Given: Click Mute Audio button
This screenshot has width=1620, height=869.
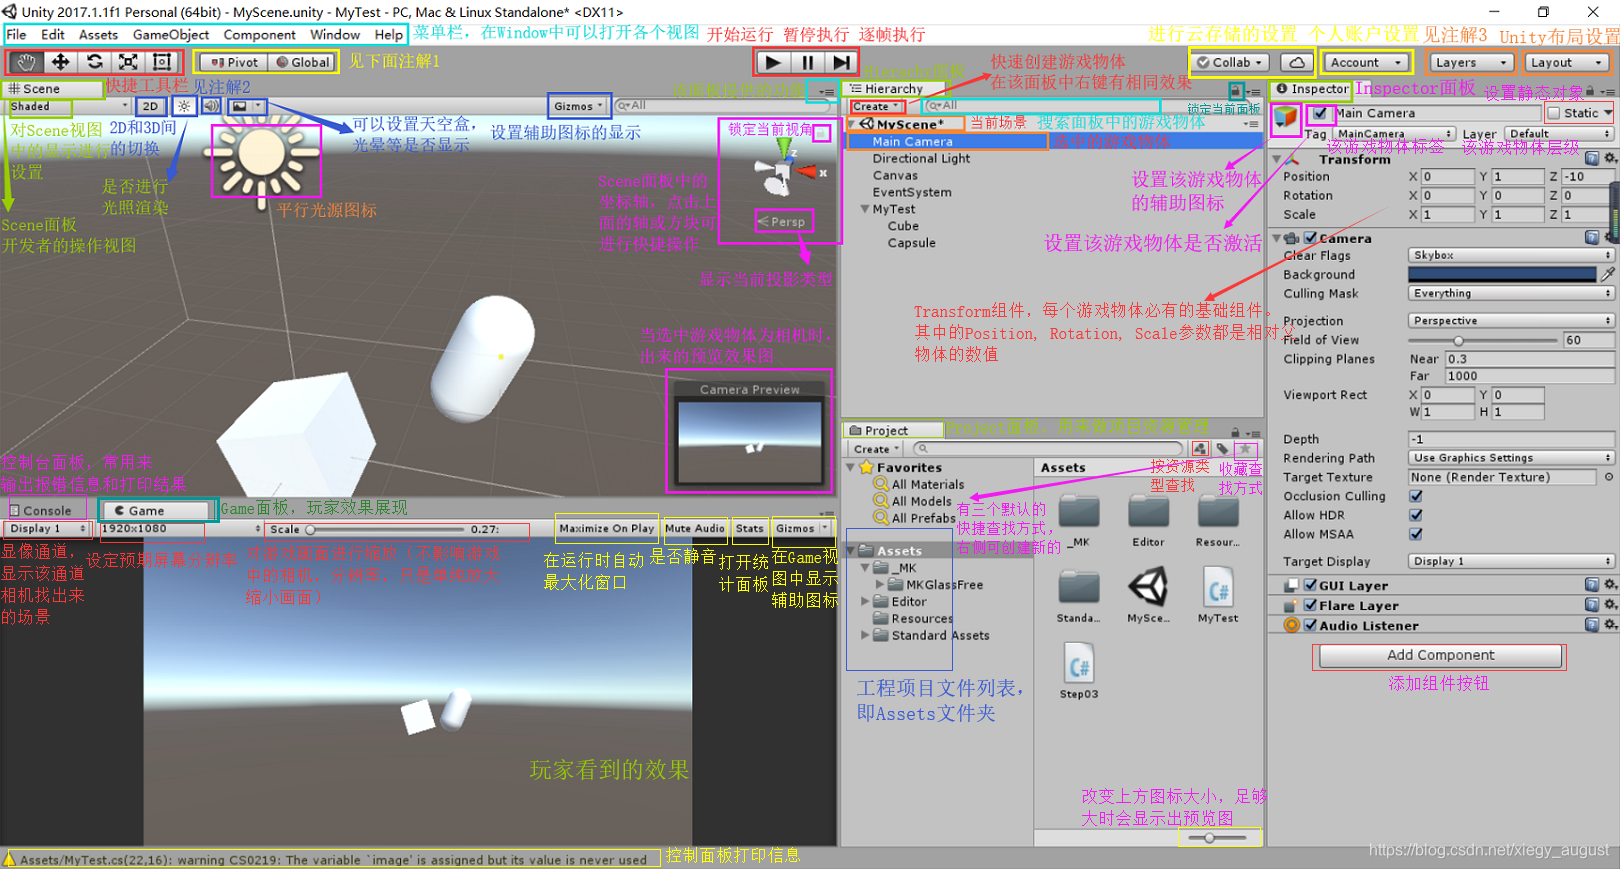Looking at the screenshot, I should [694, 528].
